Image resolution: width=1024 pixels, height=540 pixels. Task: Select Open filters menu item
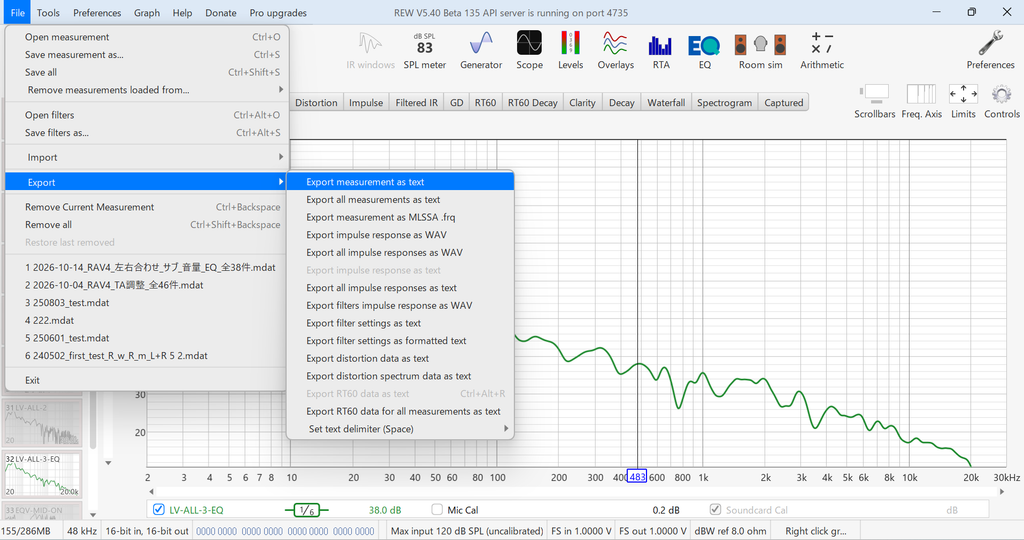(x=147, y=115)
